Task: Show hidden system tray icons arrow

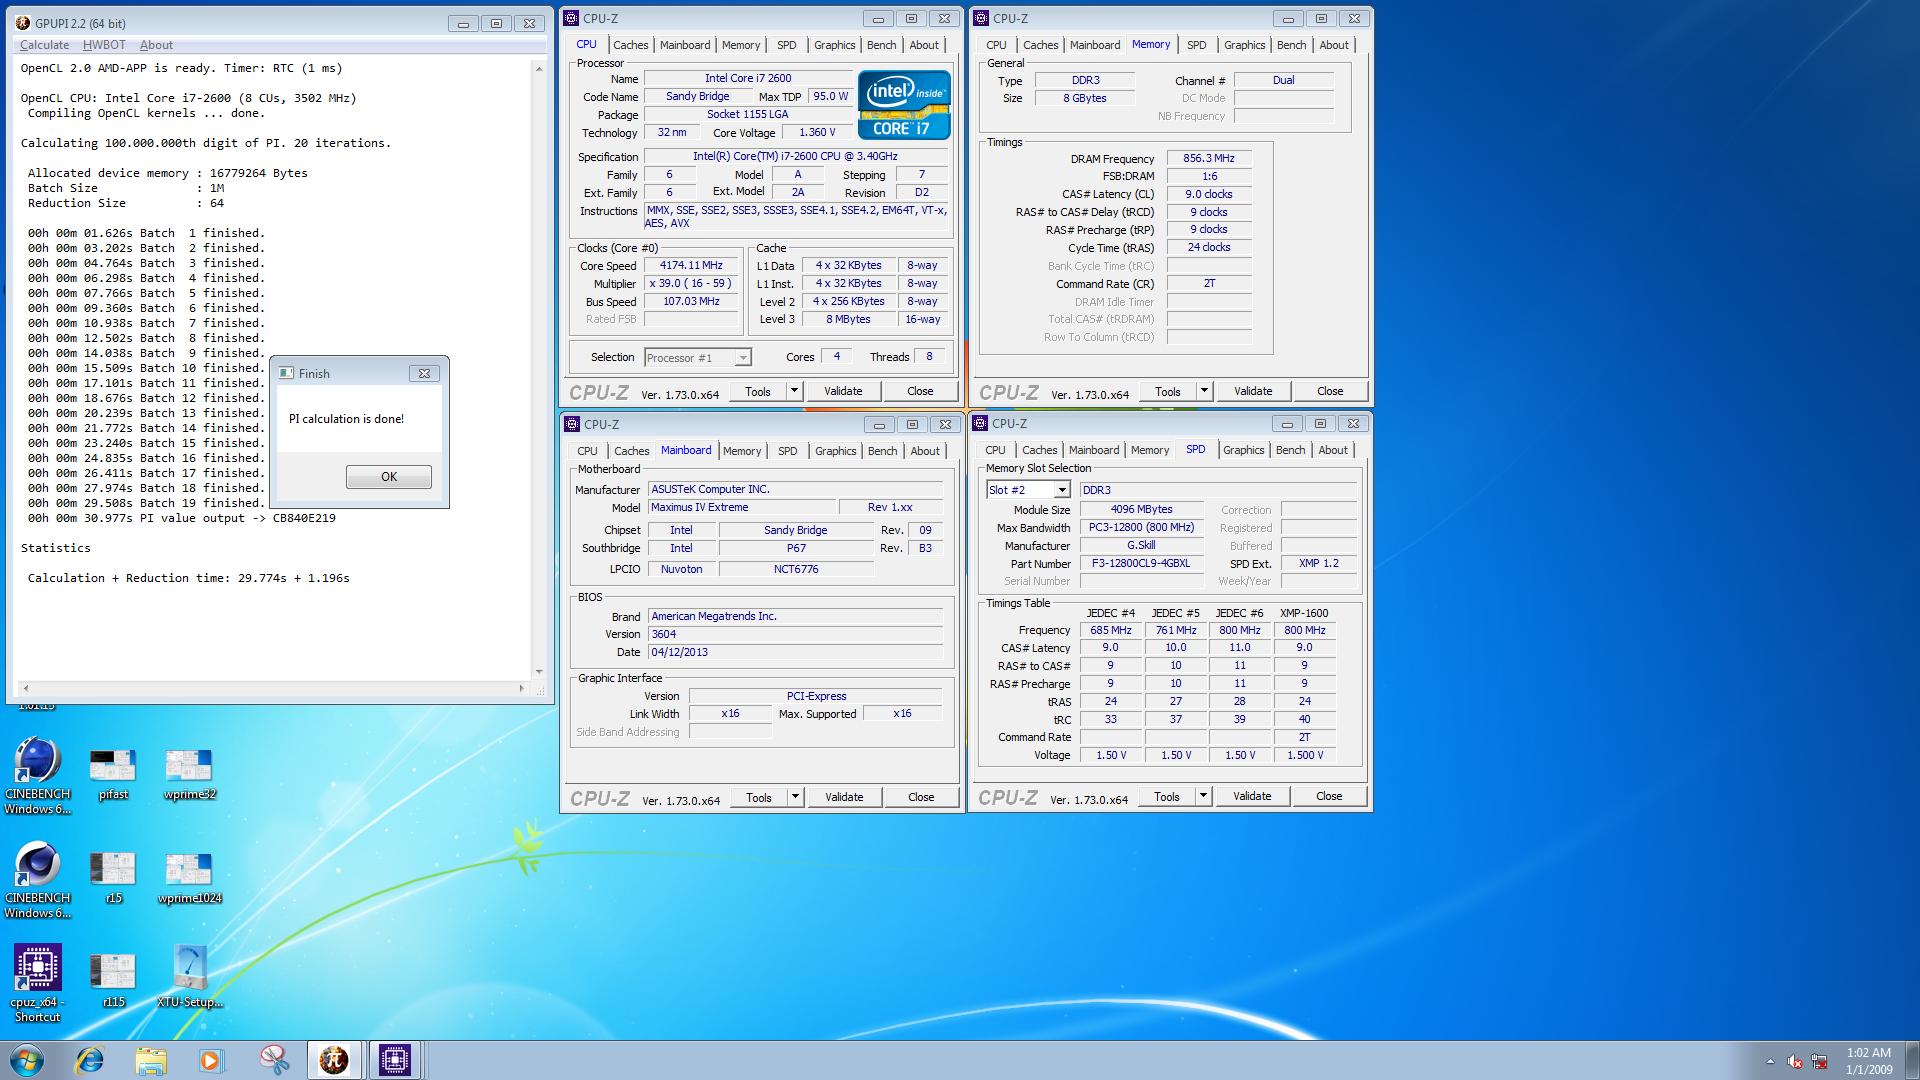Action: (1770, 1061)
